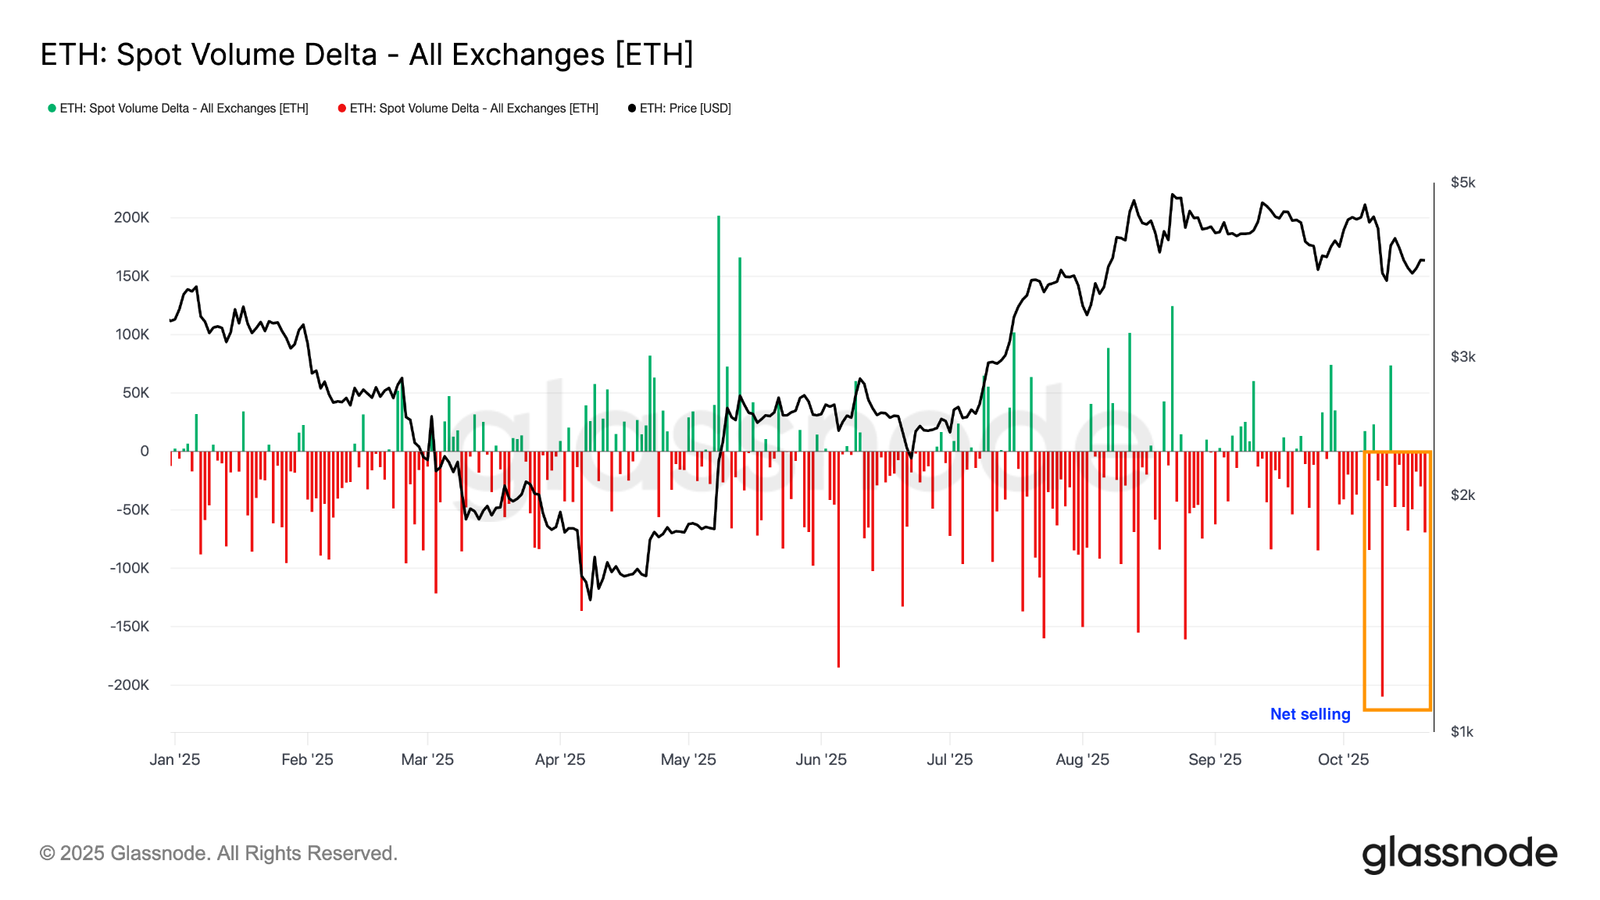
Task: Toggle the ETH: Price [USD] legend label
Action: coord(685,108)
